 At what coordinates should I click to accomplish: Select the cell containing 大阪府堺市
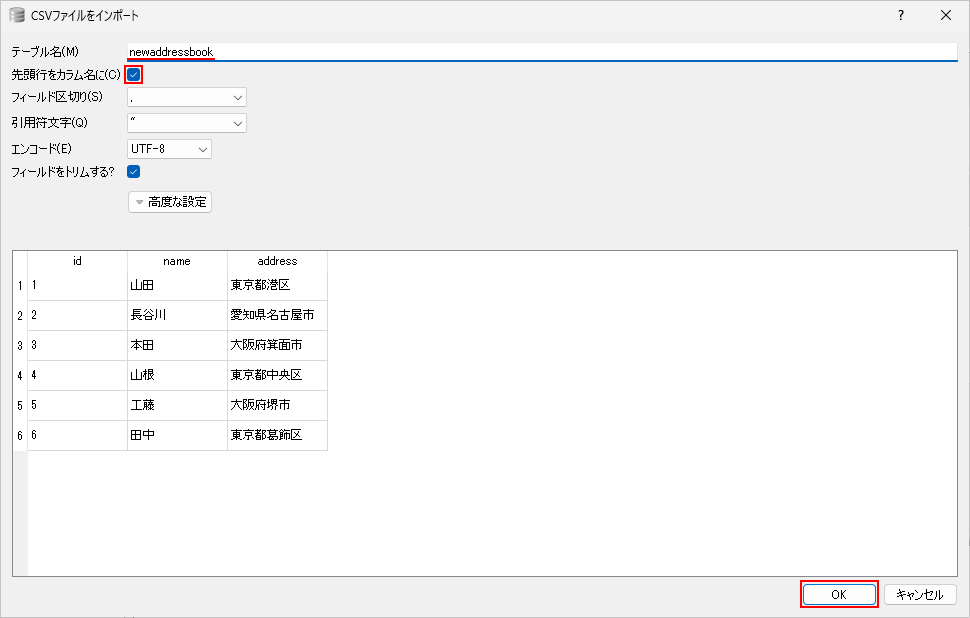click(277, 405)
